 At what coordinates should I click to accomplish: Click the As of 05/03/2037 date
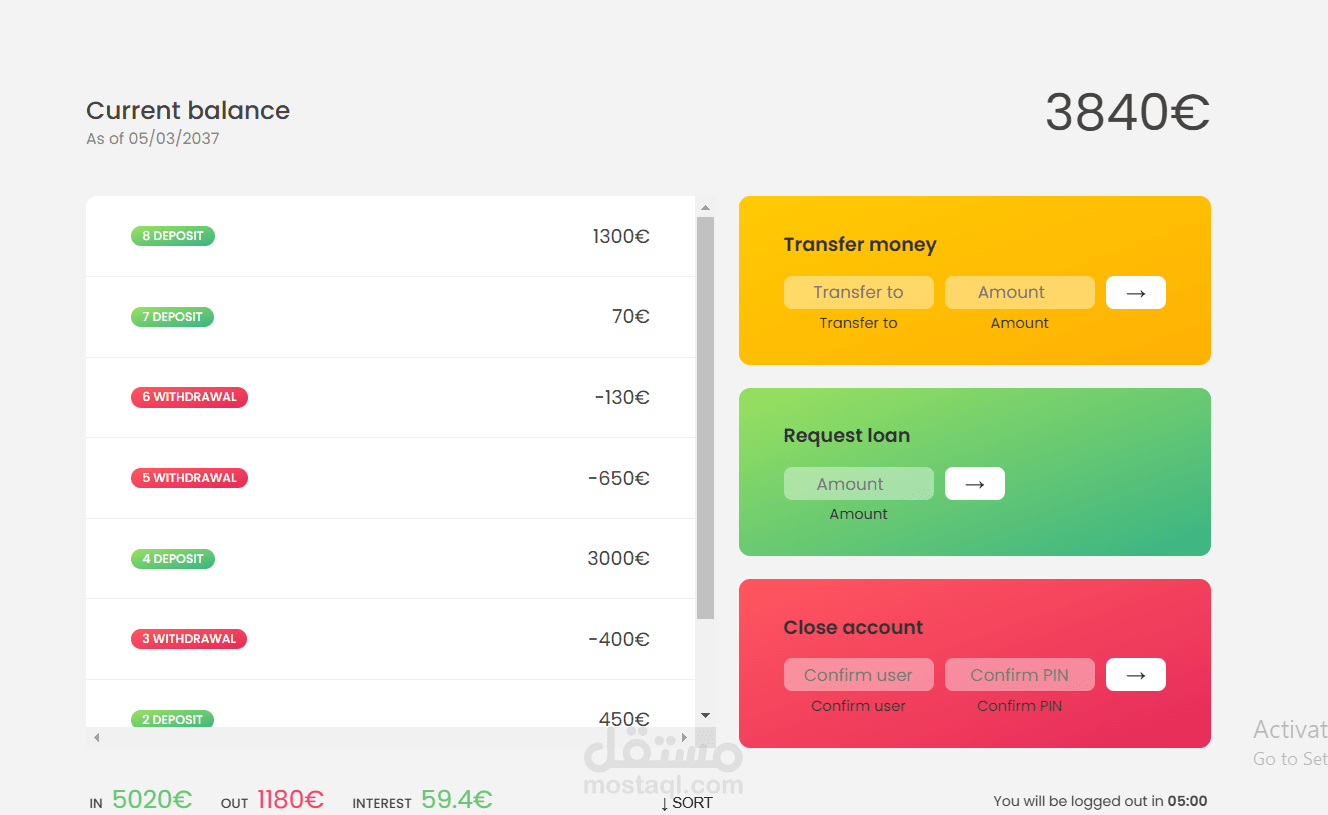click(x=153, y=139)
